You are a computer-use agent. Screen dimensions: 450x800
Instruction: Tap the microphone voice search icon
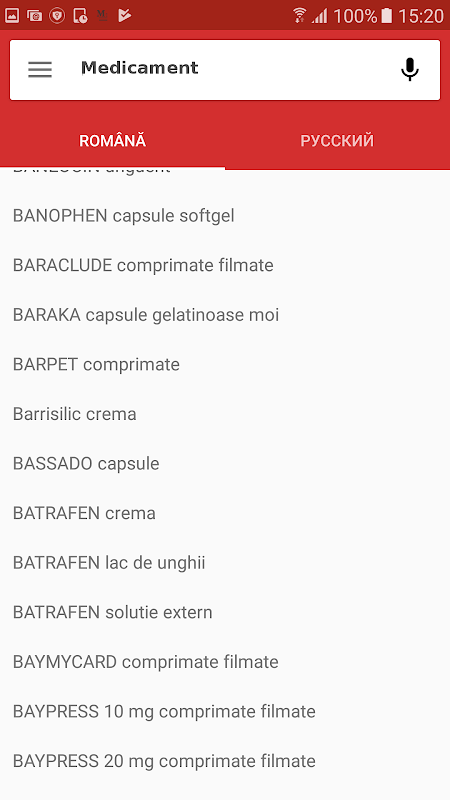coord(410,69)
